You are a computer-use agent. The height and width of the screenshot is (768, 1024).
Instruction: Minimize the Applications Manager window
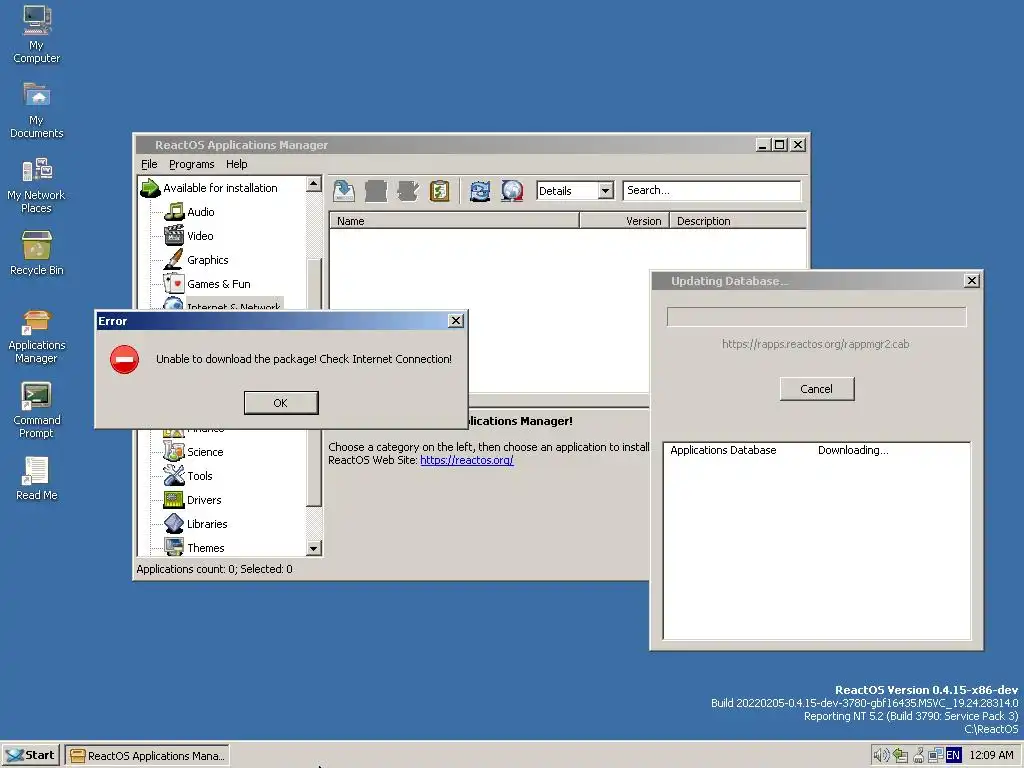point(763,145)
